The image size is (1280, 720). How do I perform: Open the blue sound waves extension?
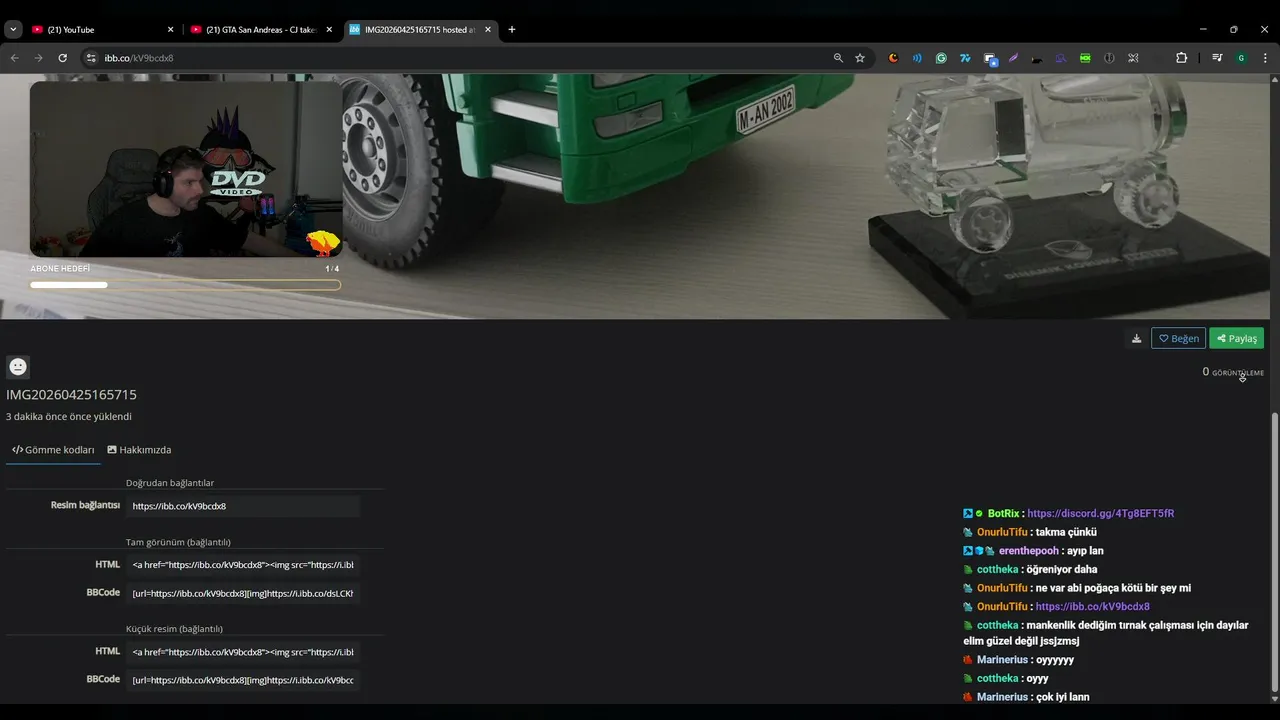point(917,58)
